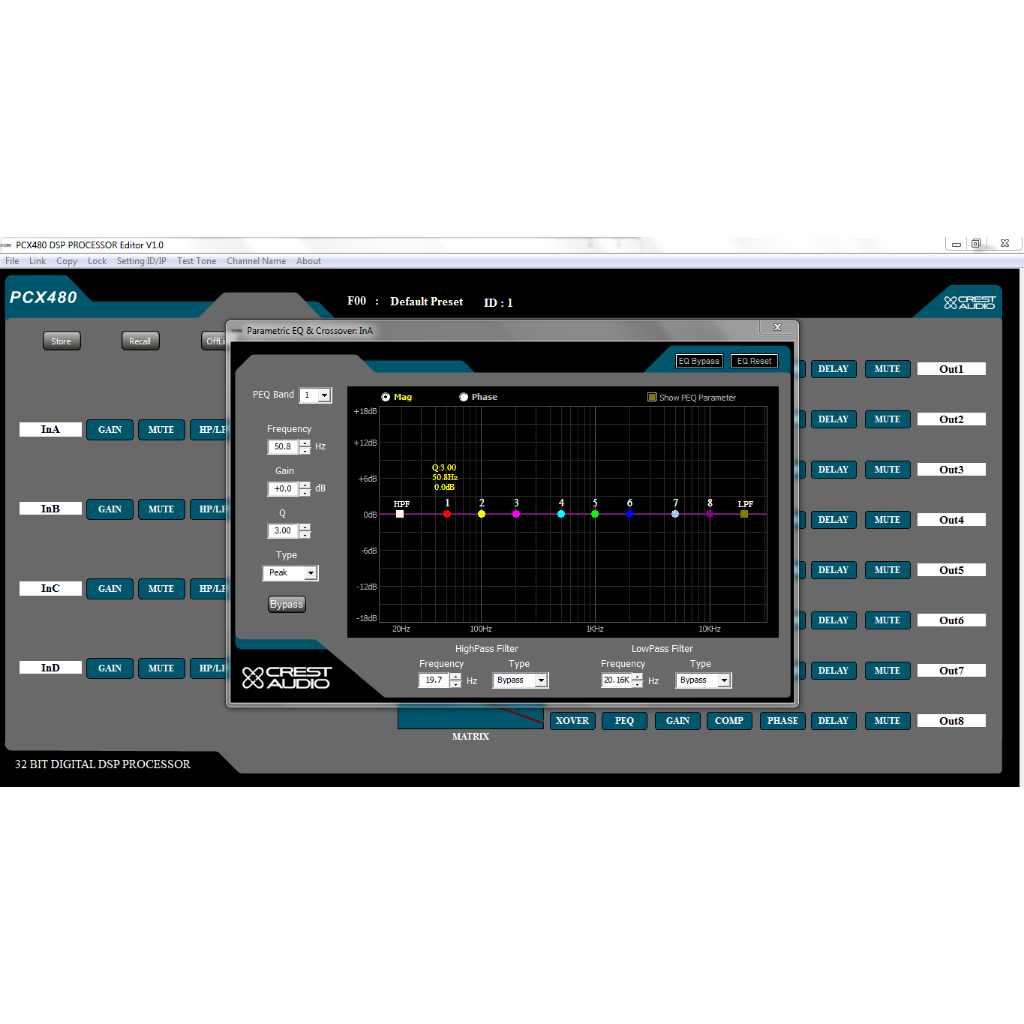The width and height of the screenshot is (1024, 1024).
Task: Select EQ band 8 purple control point
Action: click(709, 513)
